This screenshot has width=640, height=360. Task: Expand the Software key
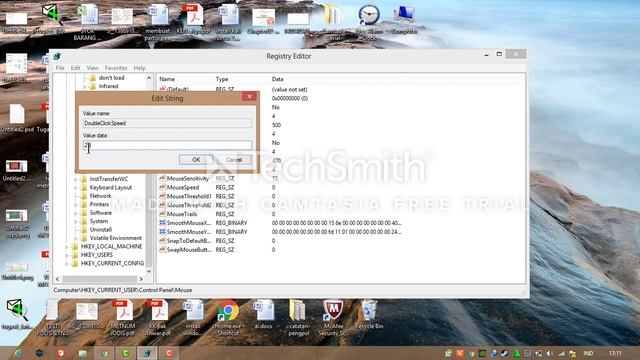click(76, 213)
